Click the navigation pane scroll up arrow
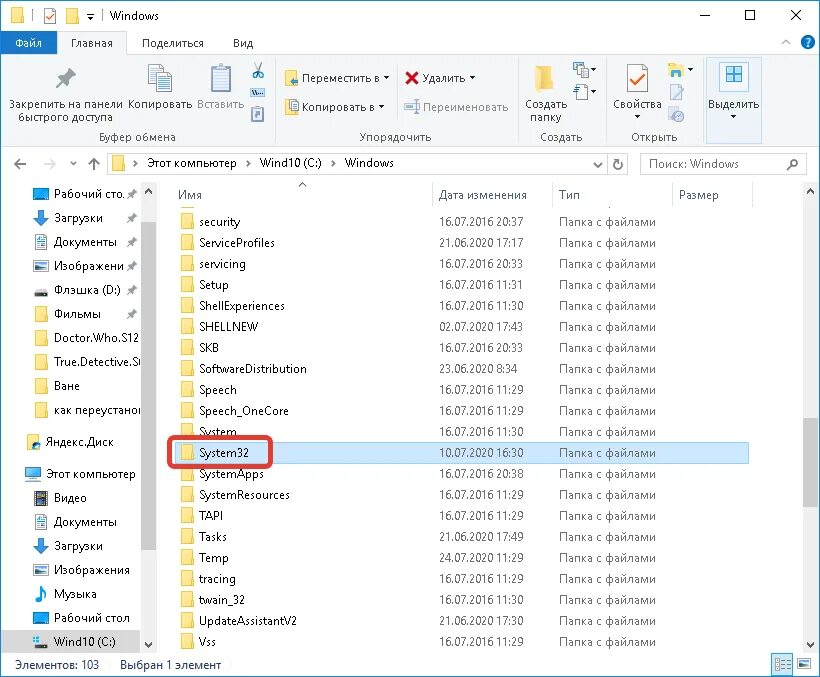 pos(149,192)
